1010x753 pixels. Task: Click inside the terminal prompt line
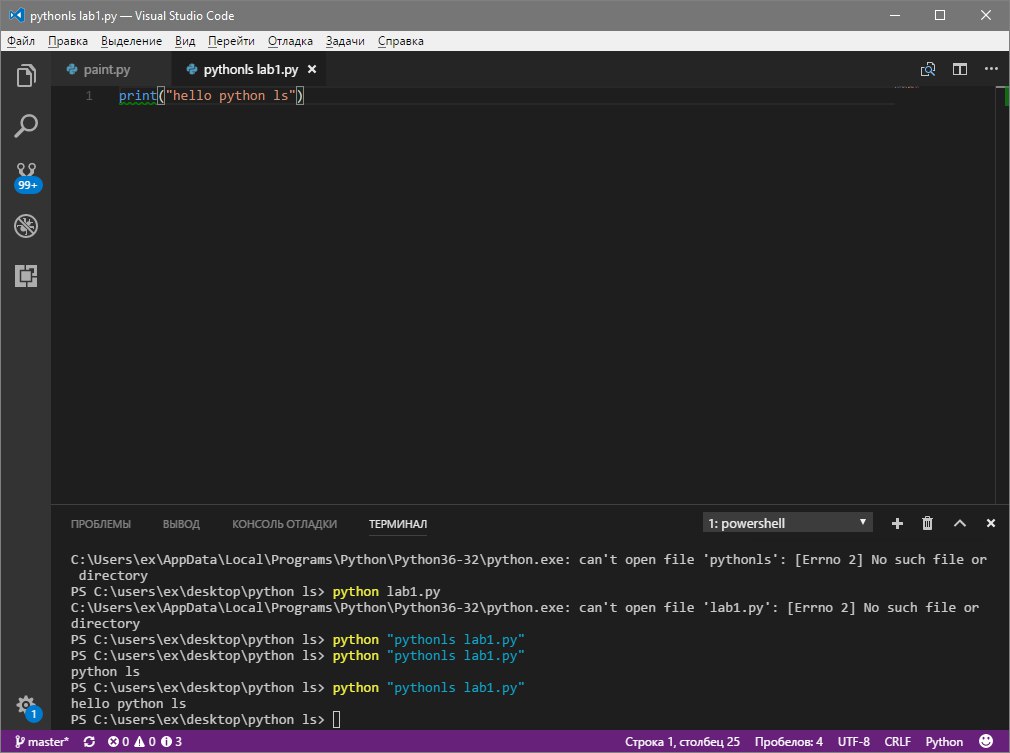[336, 720]
